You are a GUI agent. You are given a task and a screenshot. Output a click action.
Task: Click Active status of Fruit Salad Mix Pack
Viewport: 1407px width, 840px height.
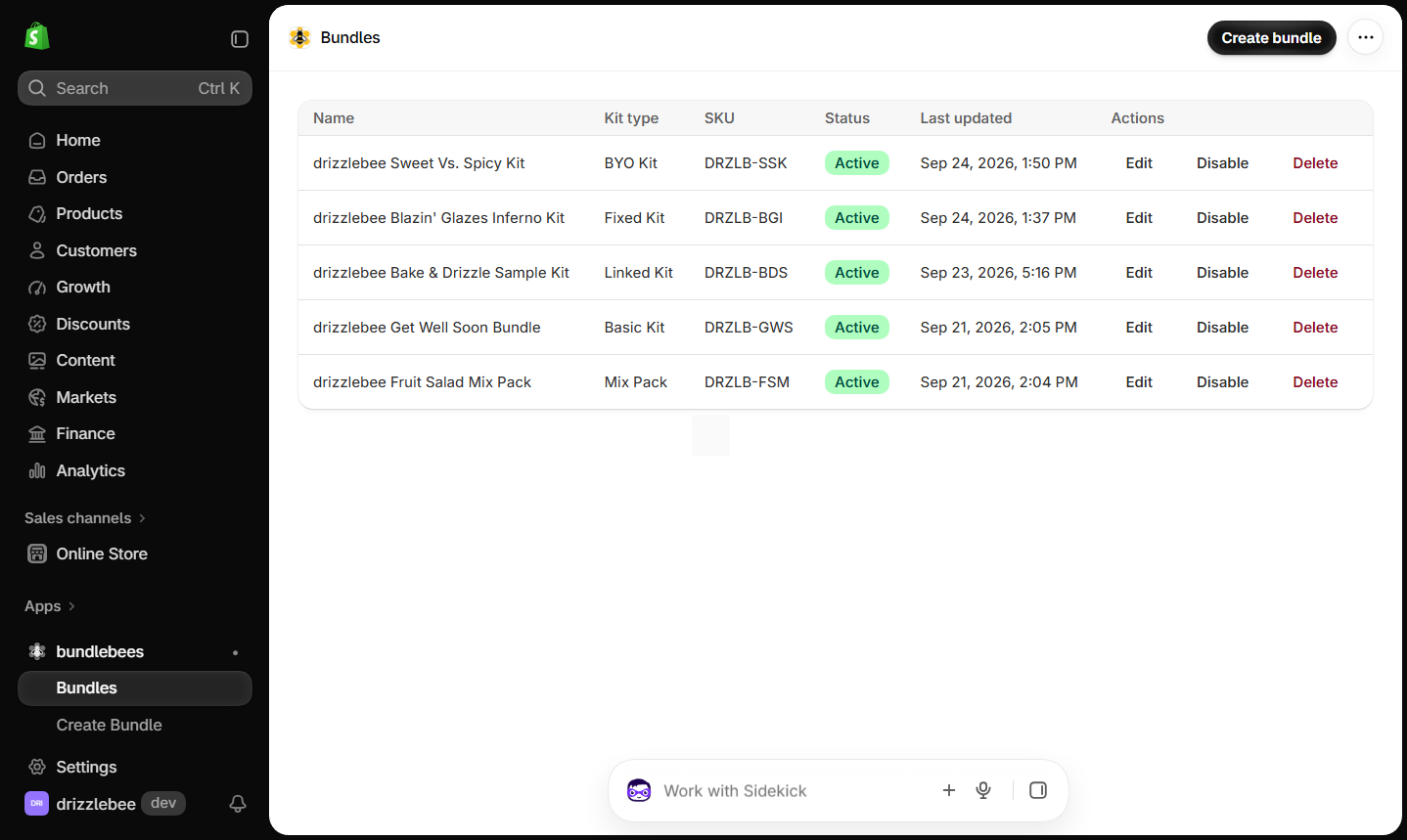pos(857,382)
